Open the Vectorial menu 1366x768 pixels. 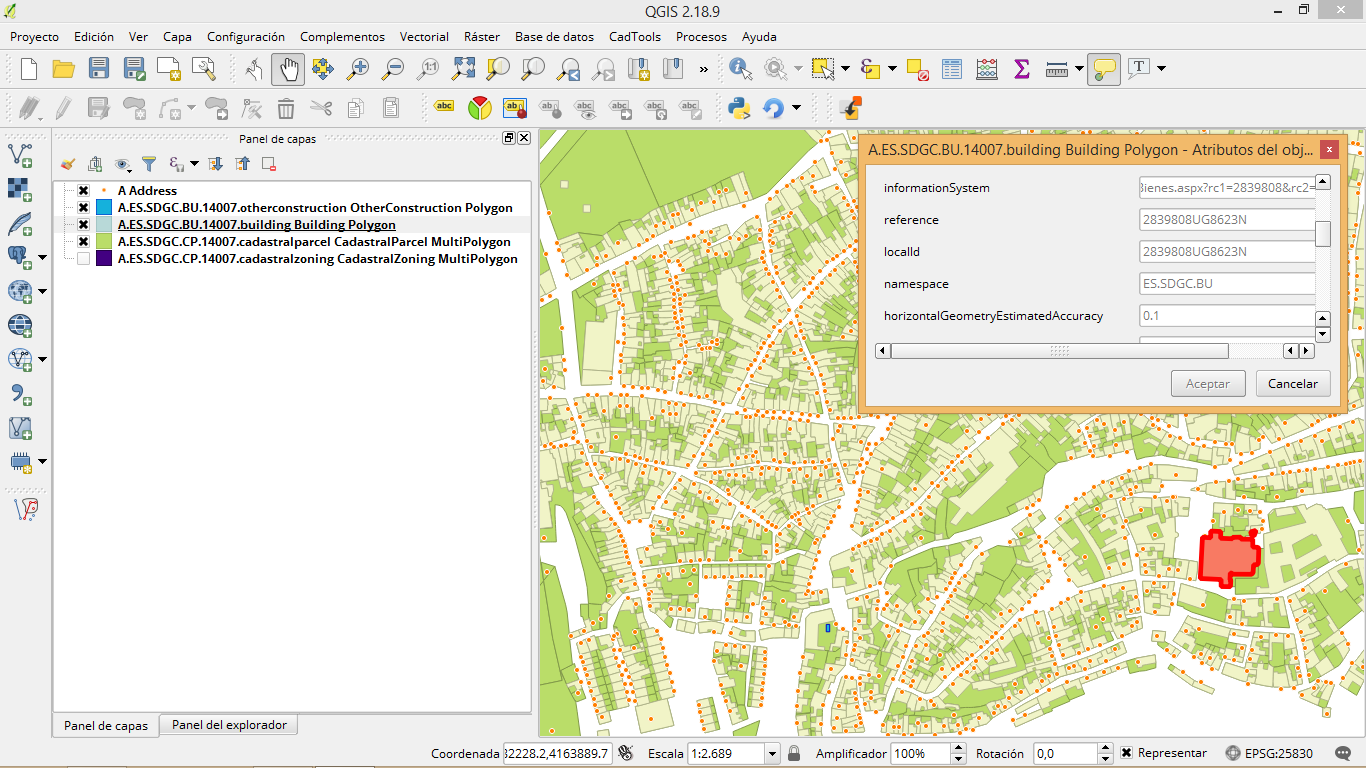pyautogui.click(x=424, y=37)
